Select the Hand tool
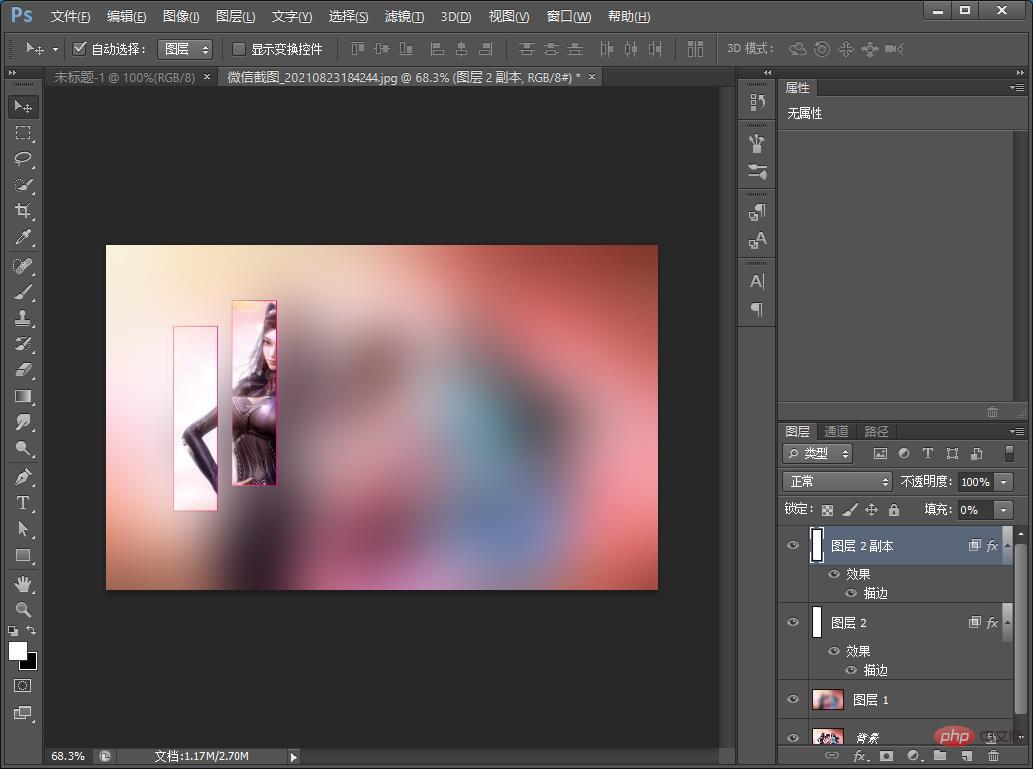This screenshot has height=769, width=1033. pos(23,584)
